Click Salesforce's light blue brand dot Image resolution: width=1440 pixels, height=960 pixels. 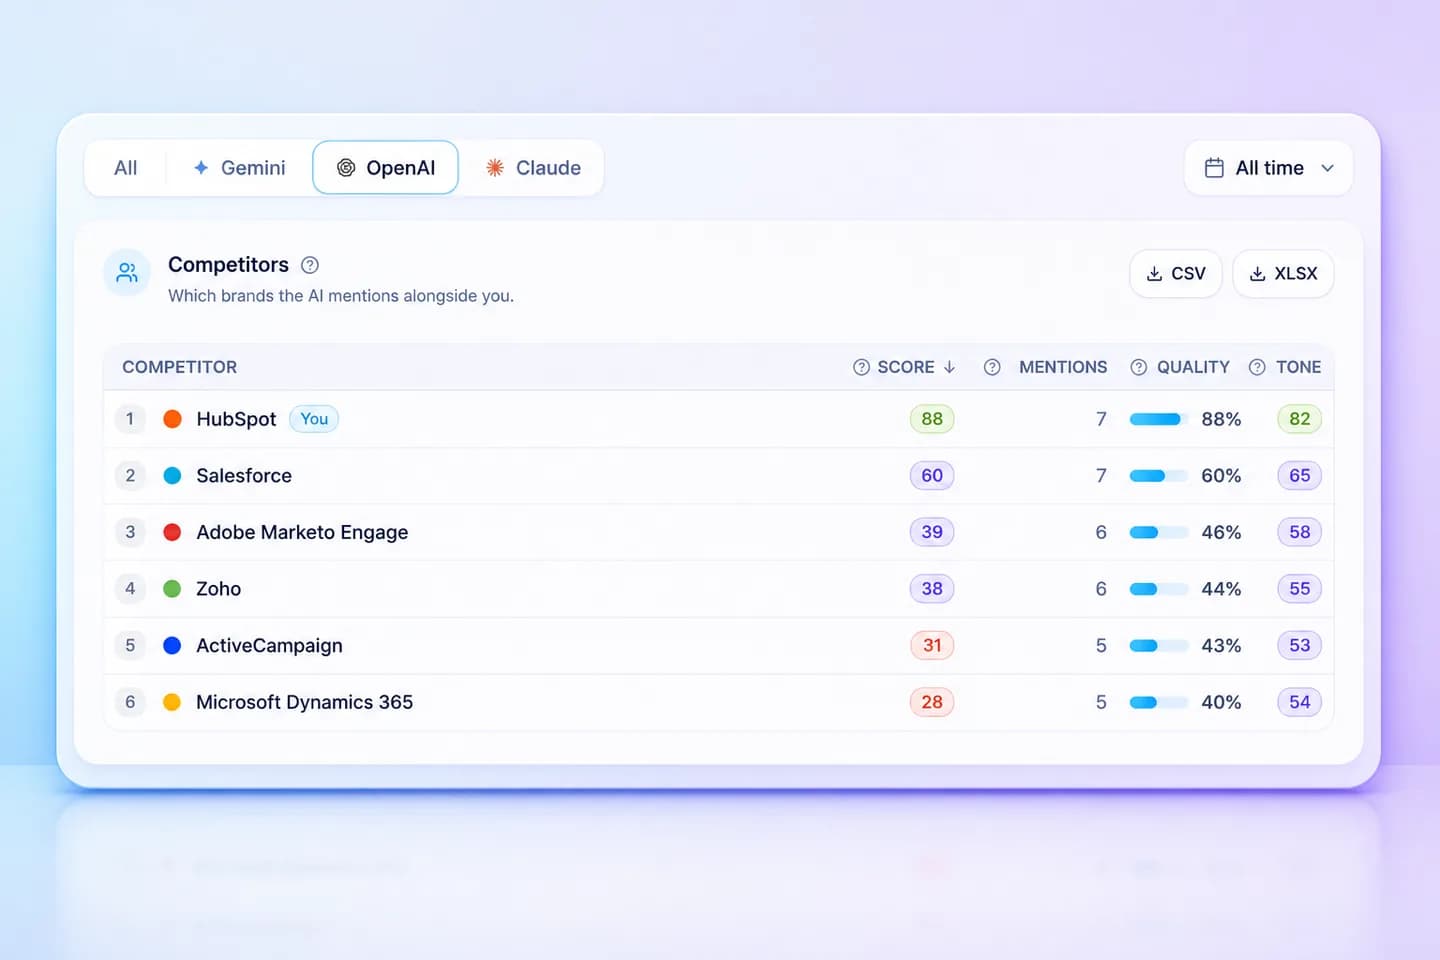[172, 476]
